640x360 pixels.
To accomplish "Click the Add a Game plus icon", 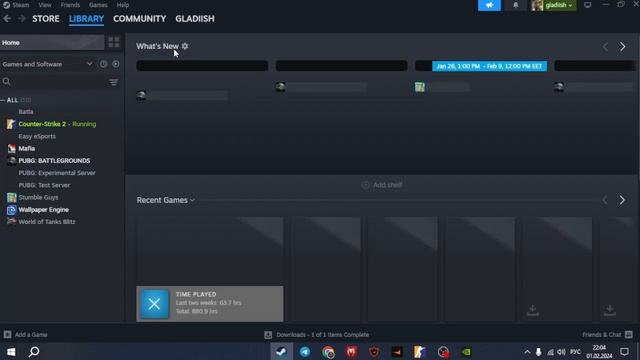I will 7,335.
